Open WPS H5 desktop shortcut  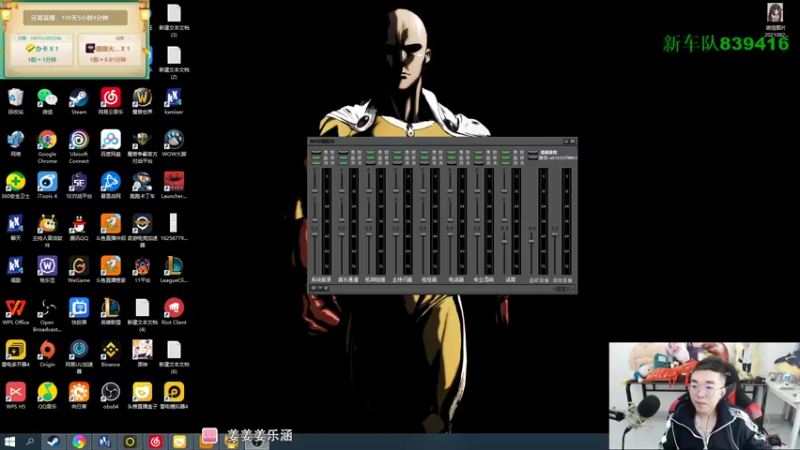click(x=15, y=396)
